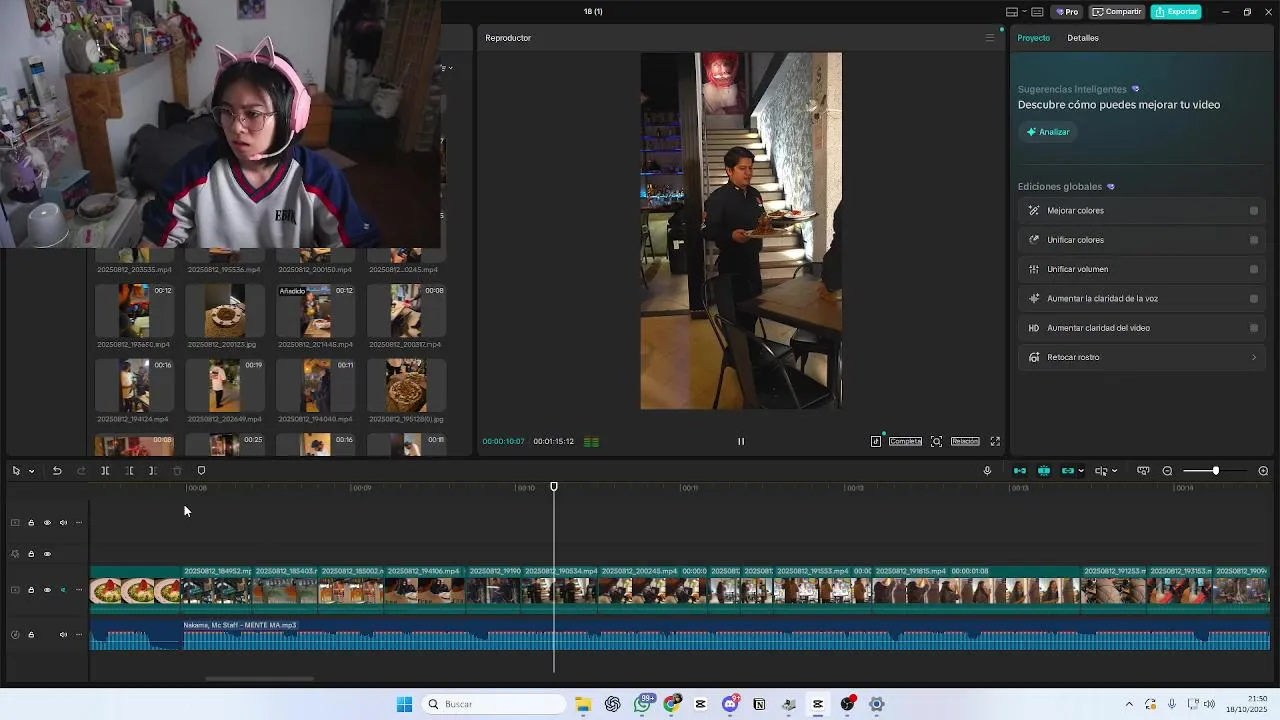
Task: Enable the Unificar volumen checkbox
Action: pyautogui.click(x=1254, y=269)
